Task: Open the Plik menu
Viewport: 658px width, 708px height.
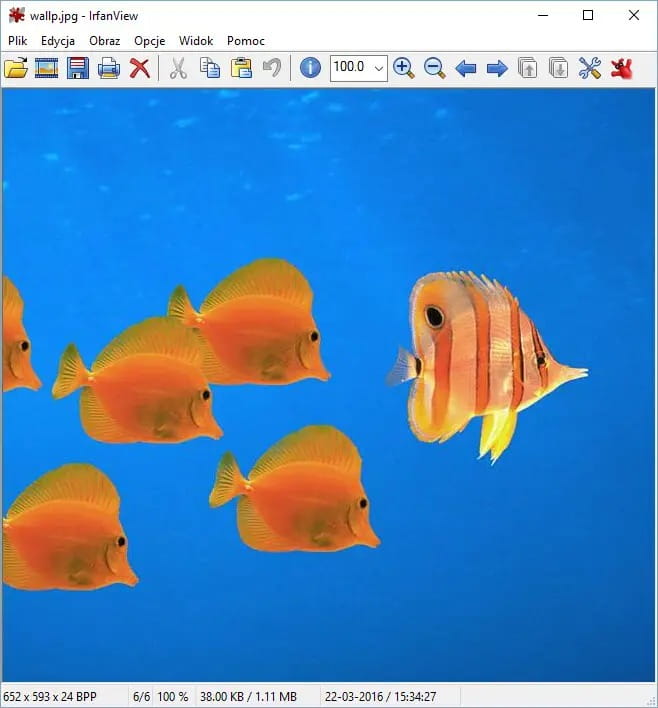Action: point(17,41)
